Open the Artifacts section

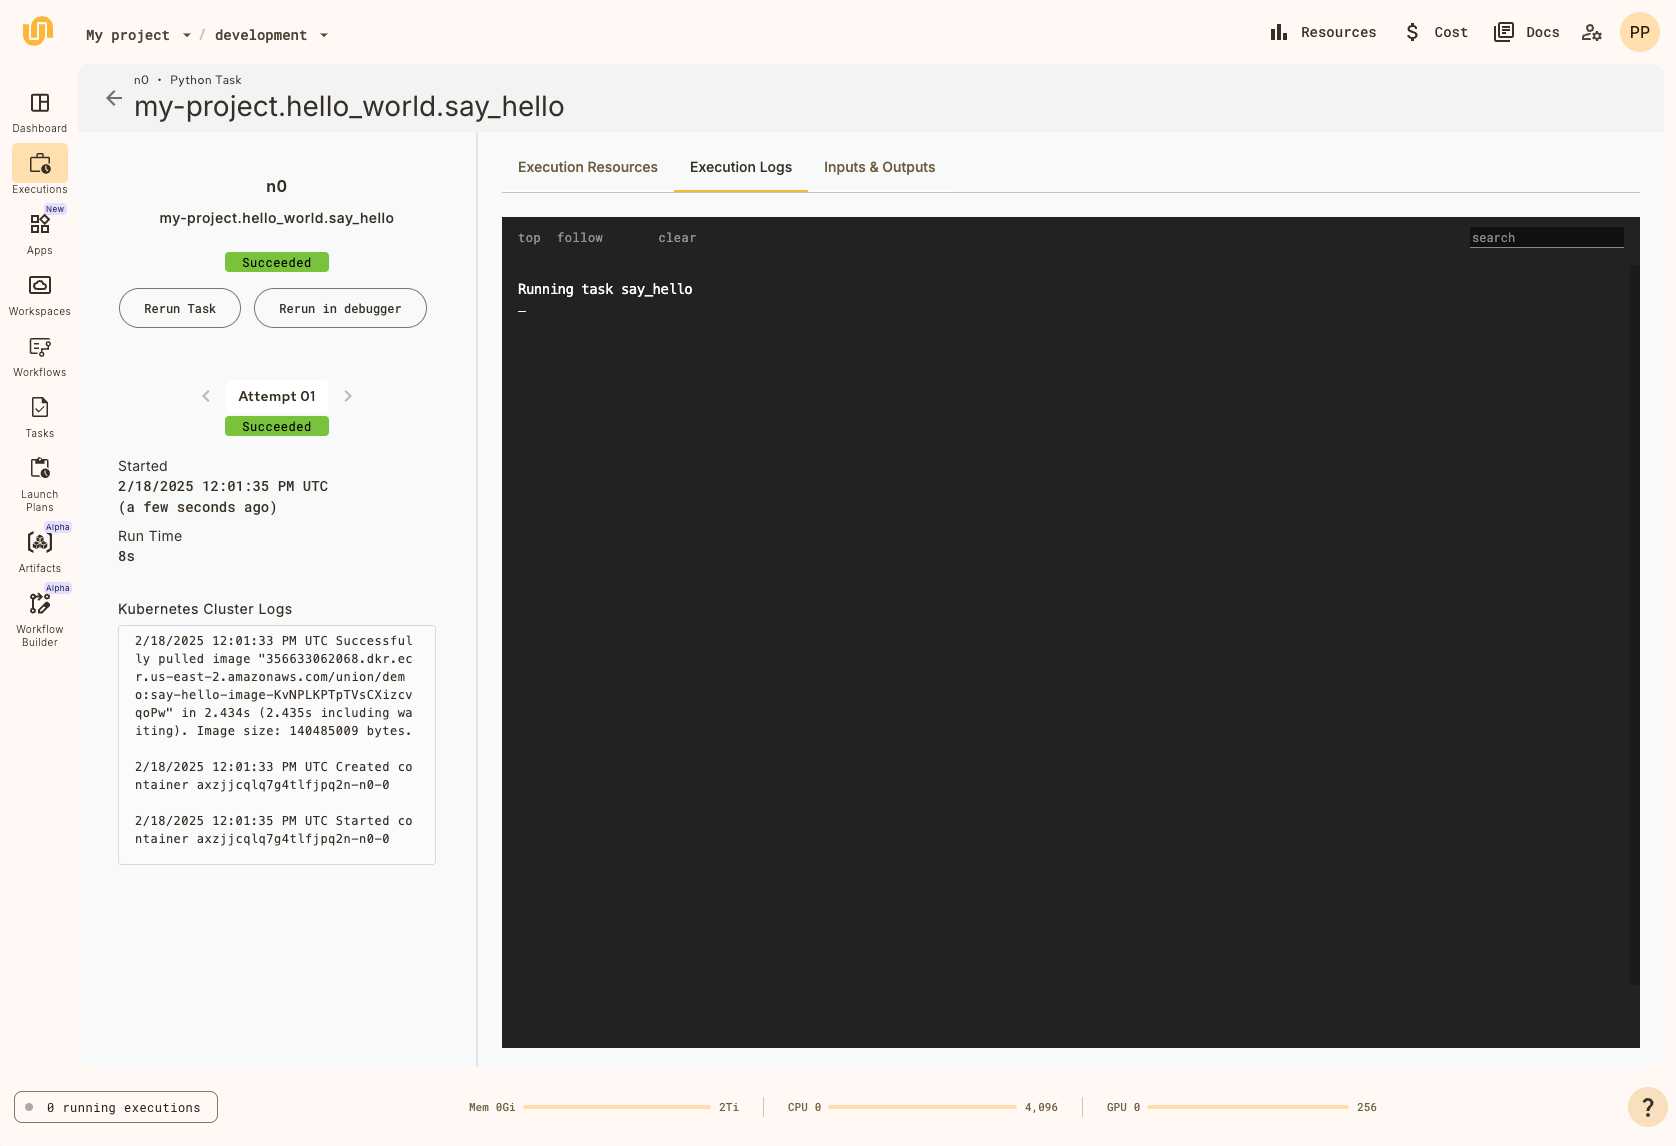(39, 548)
